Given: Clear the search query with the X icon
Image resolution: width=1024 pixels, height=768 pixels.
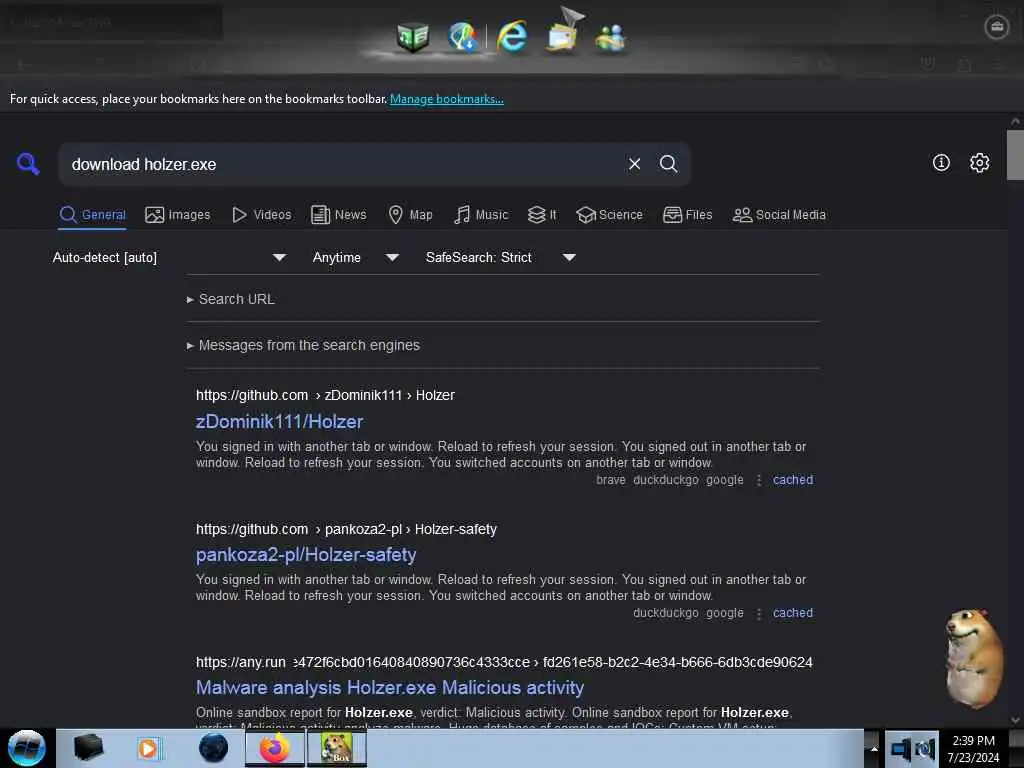Looking at the screenshot, I should tap(634, 164).
